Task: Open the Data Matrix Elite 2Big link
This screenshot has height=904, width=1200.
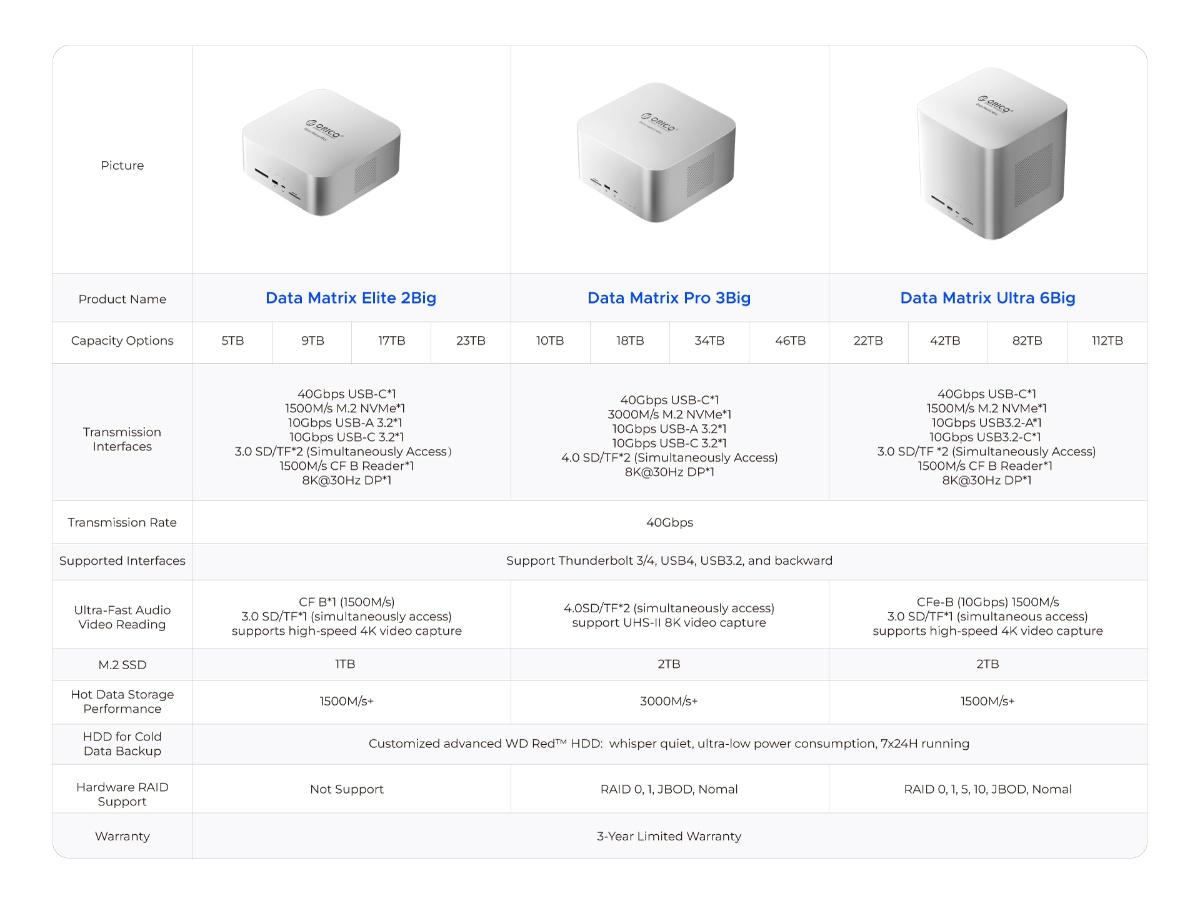Action: 351,298
